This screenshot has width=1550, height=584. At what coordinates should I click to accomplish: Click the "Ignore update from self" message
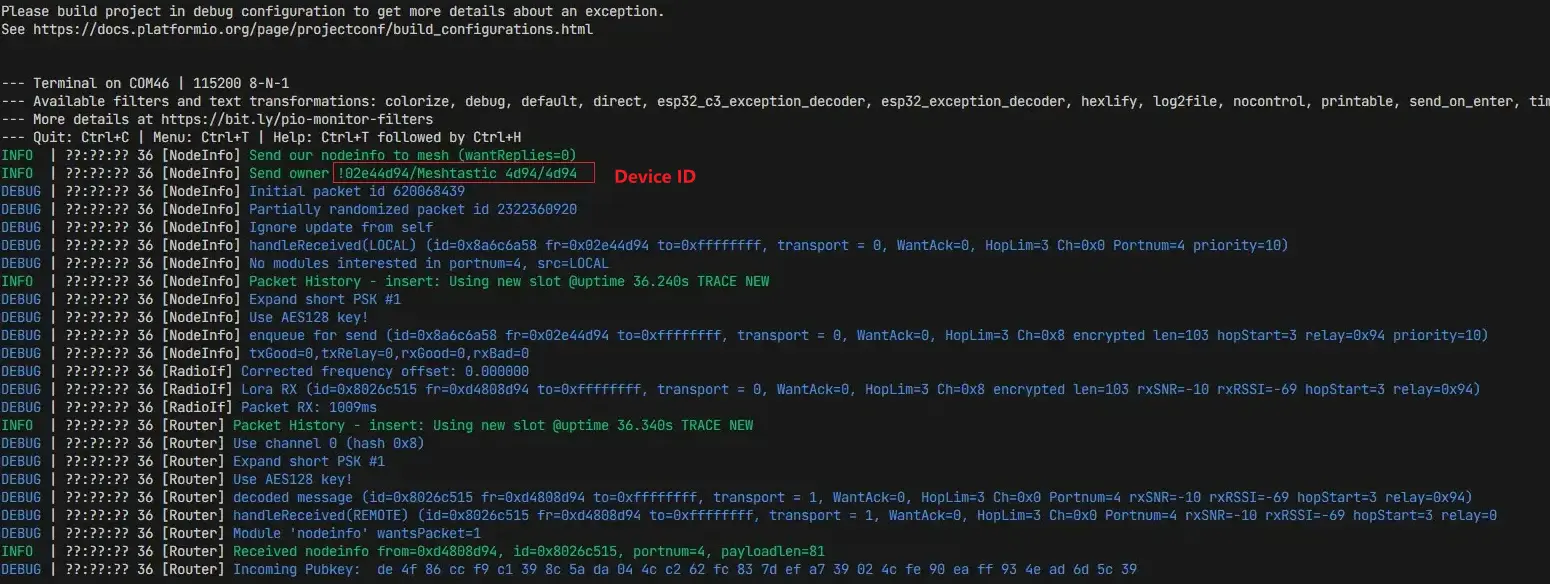point(340,227)
